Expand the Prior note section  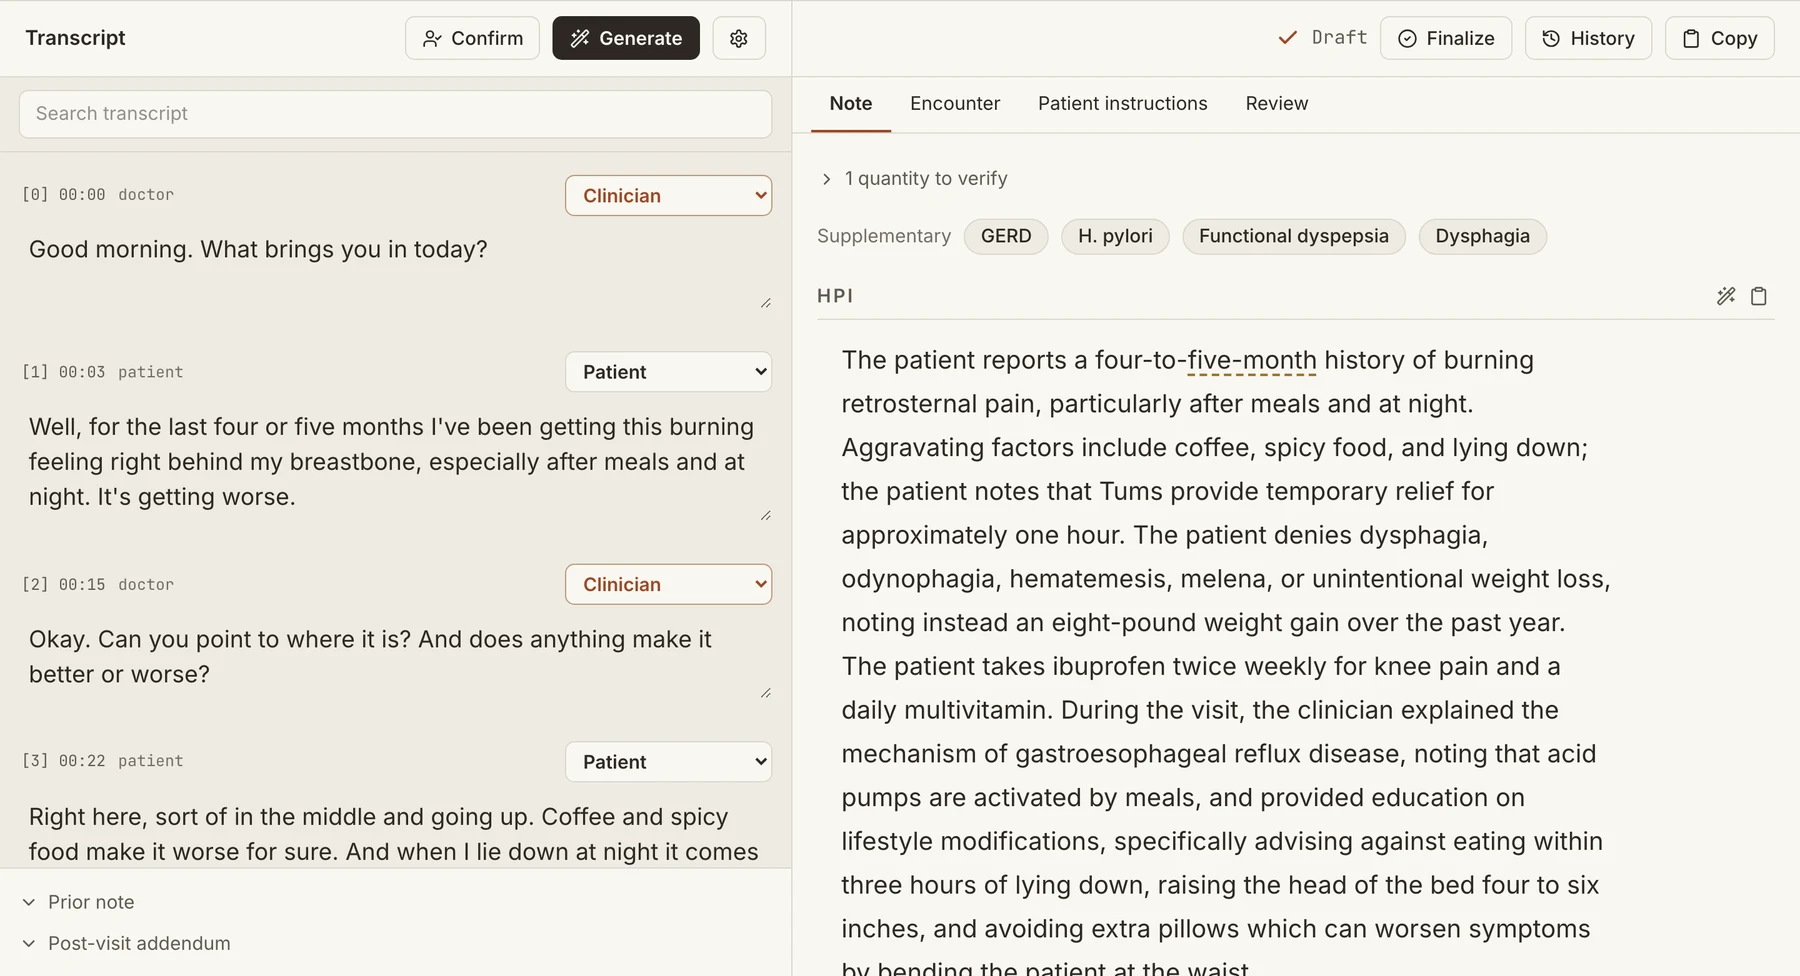tap(79, 902)
